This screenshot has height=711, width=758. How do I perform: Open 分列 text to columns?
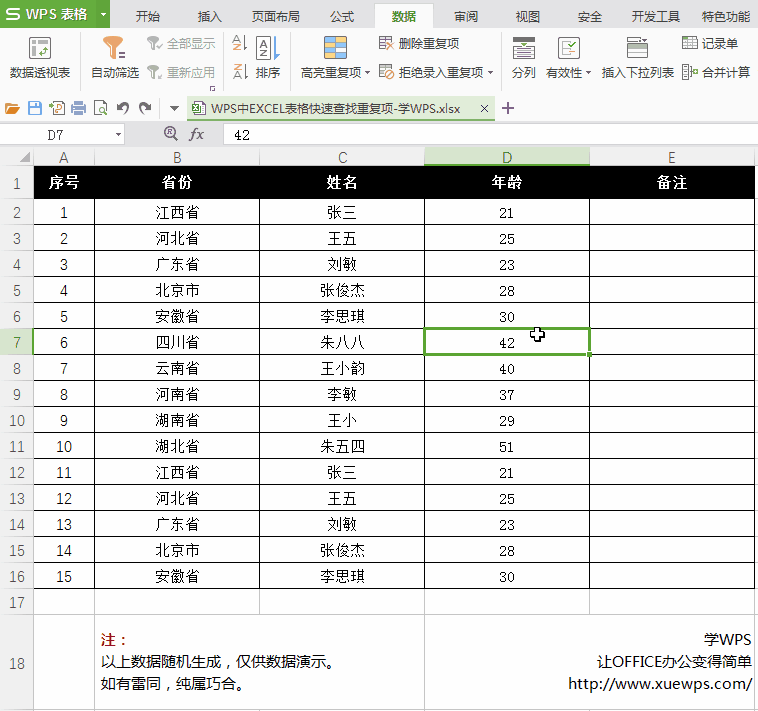(524, 58)
